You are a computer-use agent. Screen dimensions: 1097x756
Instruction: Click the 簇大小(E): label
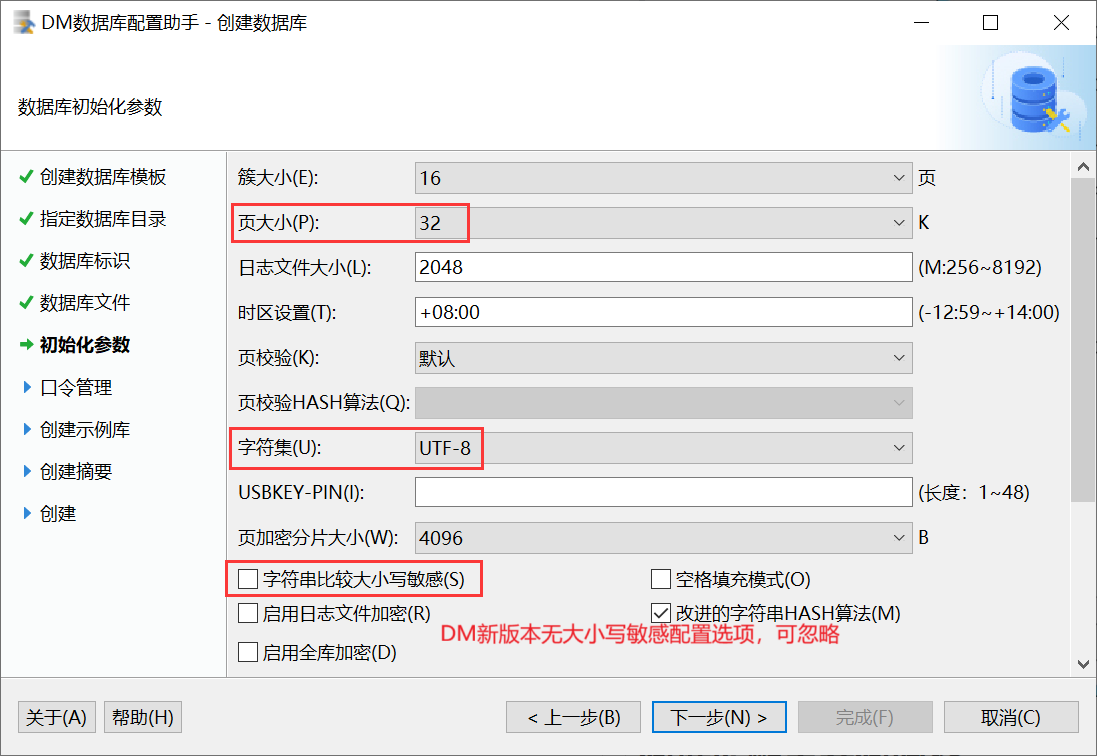pyautogui.click(x=278, y=178)
